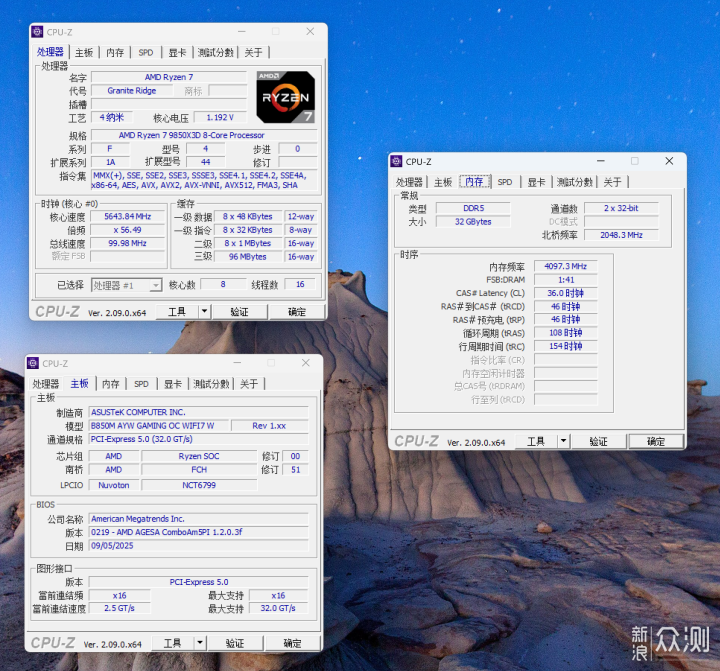Screen dimensions: 720x671
Task: Click the Granite Ridge codename field
Action: pos(132,90)
